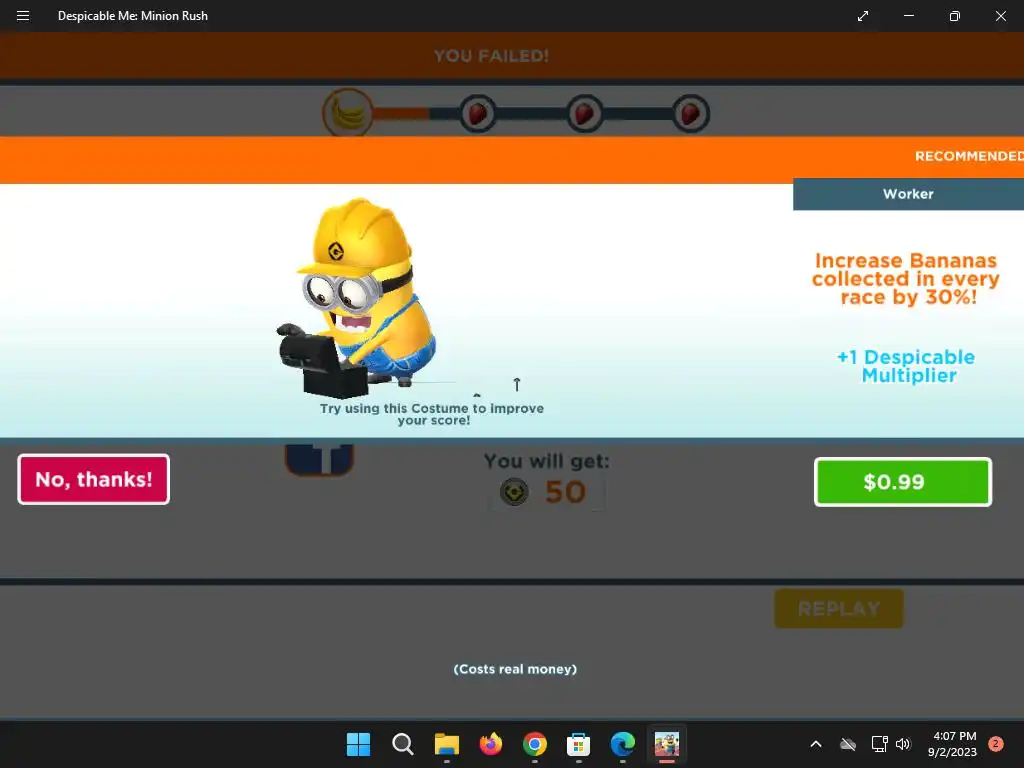Screen dimensions: 1024x768
Task: Launch Microsoft Edge from the taskbar
Action: tap(622, 744)
